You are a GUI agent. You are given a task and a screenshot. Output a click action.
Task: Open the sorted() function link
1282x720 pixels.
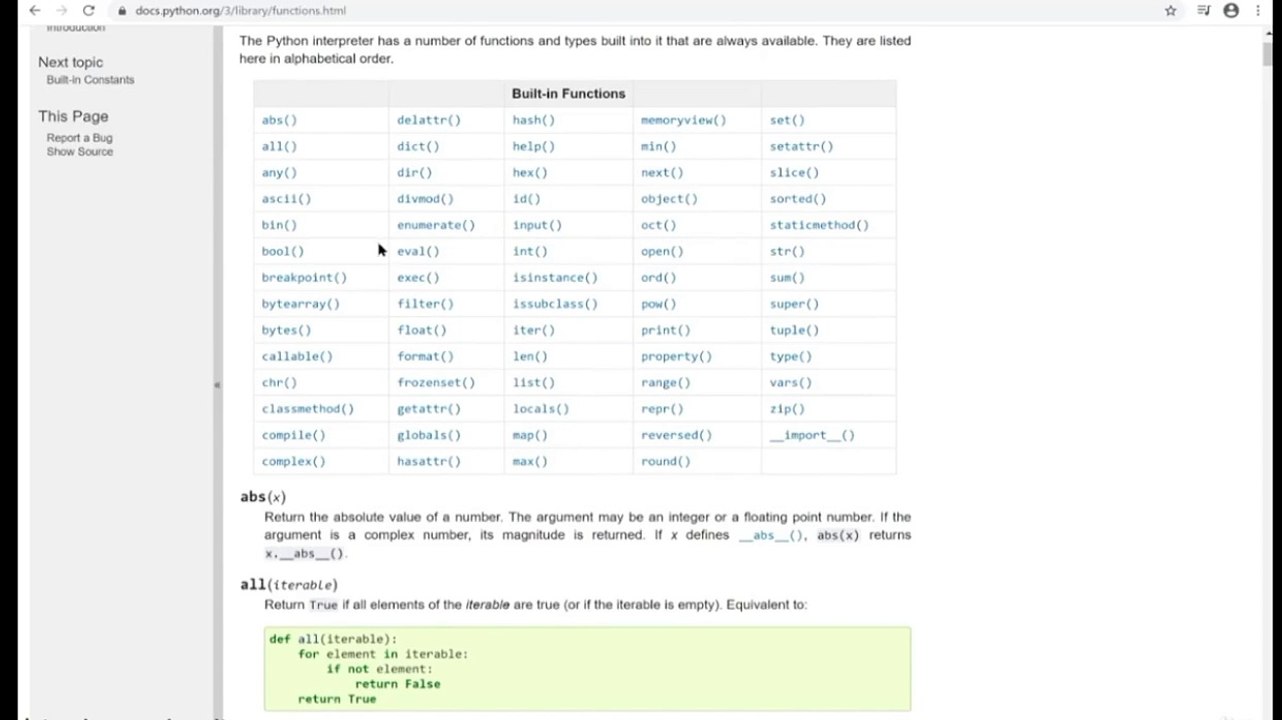[798, 199]
